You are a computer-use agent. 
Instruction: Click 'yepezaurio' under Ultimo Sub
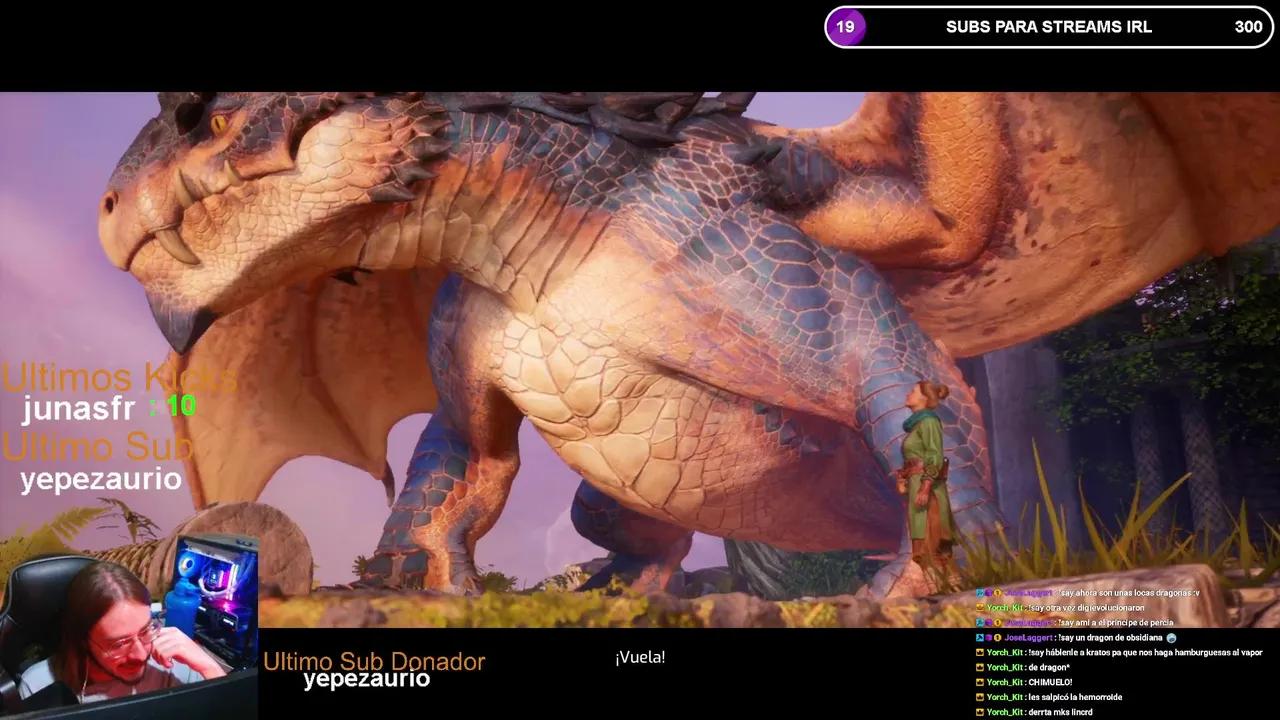[100, 479]
